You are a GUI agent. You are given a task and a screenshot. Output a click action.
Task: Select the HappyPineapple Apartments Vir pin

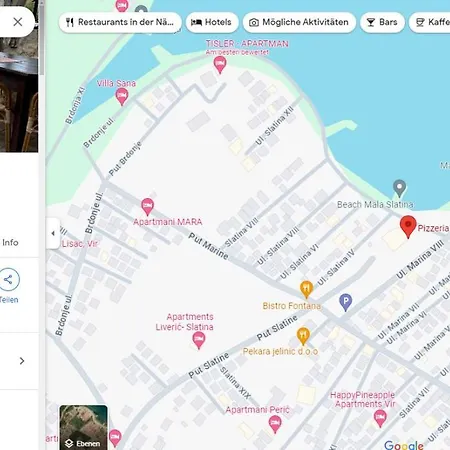coord(380,418)
